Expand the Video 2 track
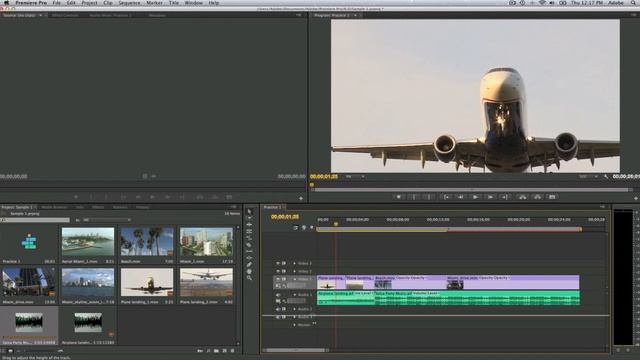The image size is (640, 360). (x=295, y=271)
